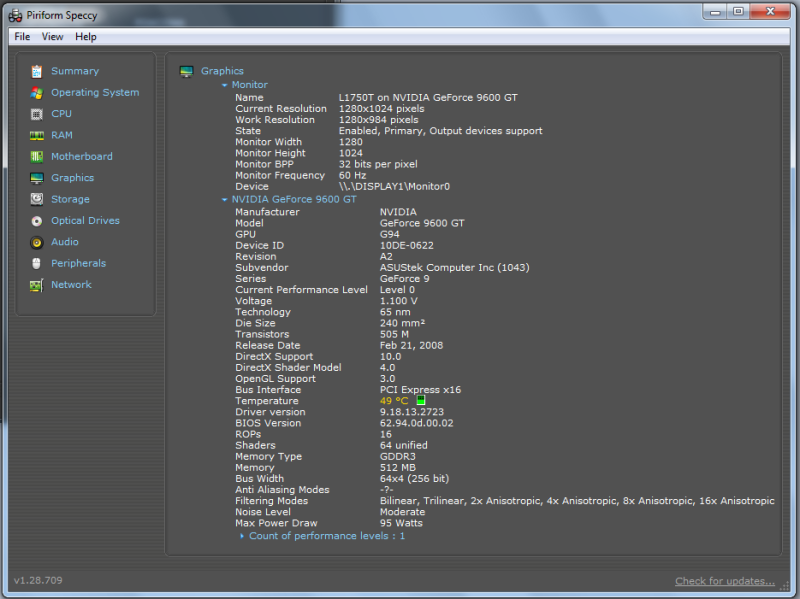This screenshot has width=800, height=599.
Task: Click the v1.28.709 version label
Action: point(38,581)
